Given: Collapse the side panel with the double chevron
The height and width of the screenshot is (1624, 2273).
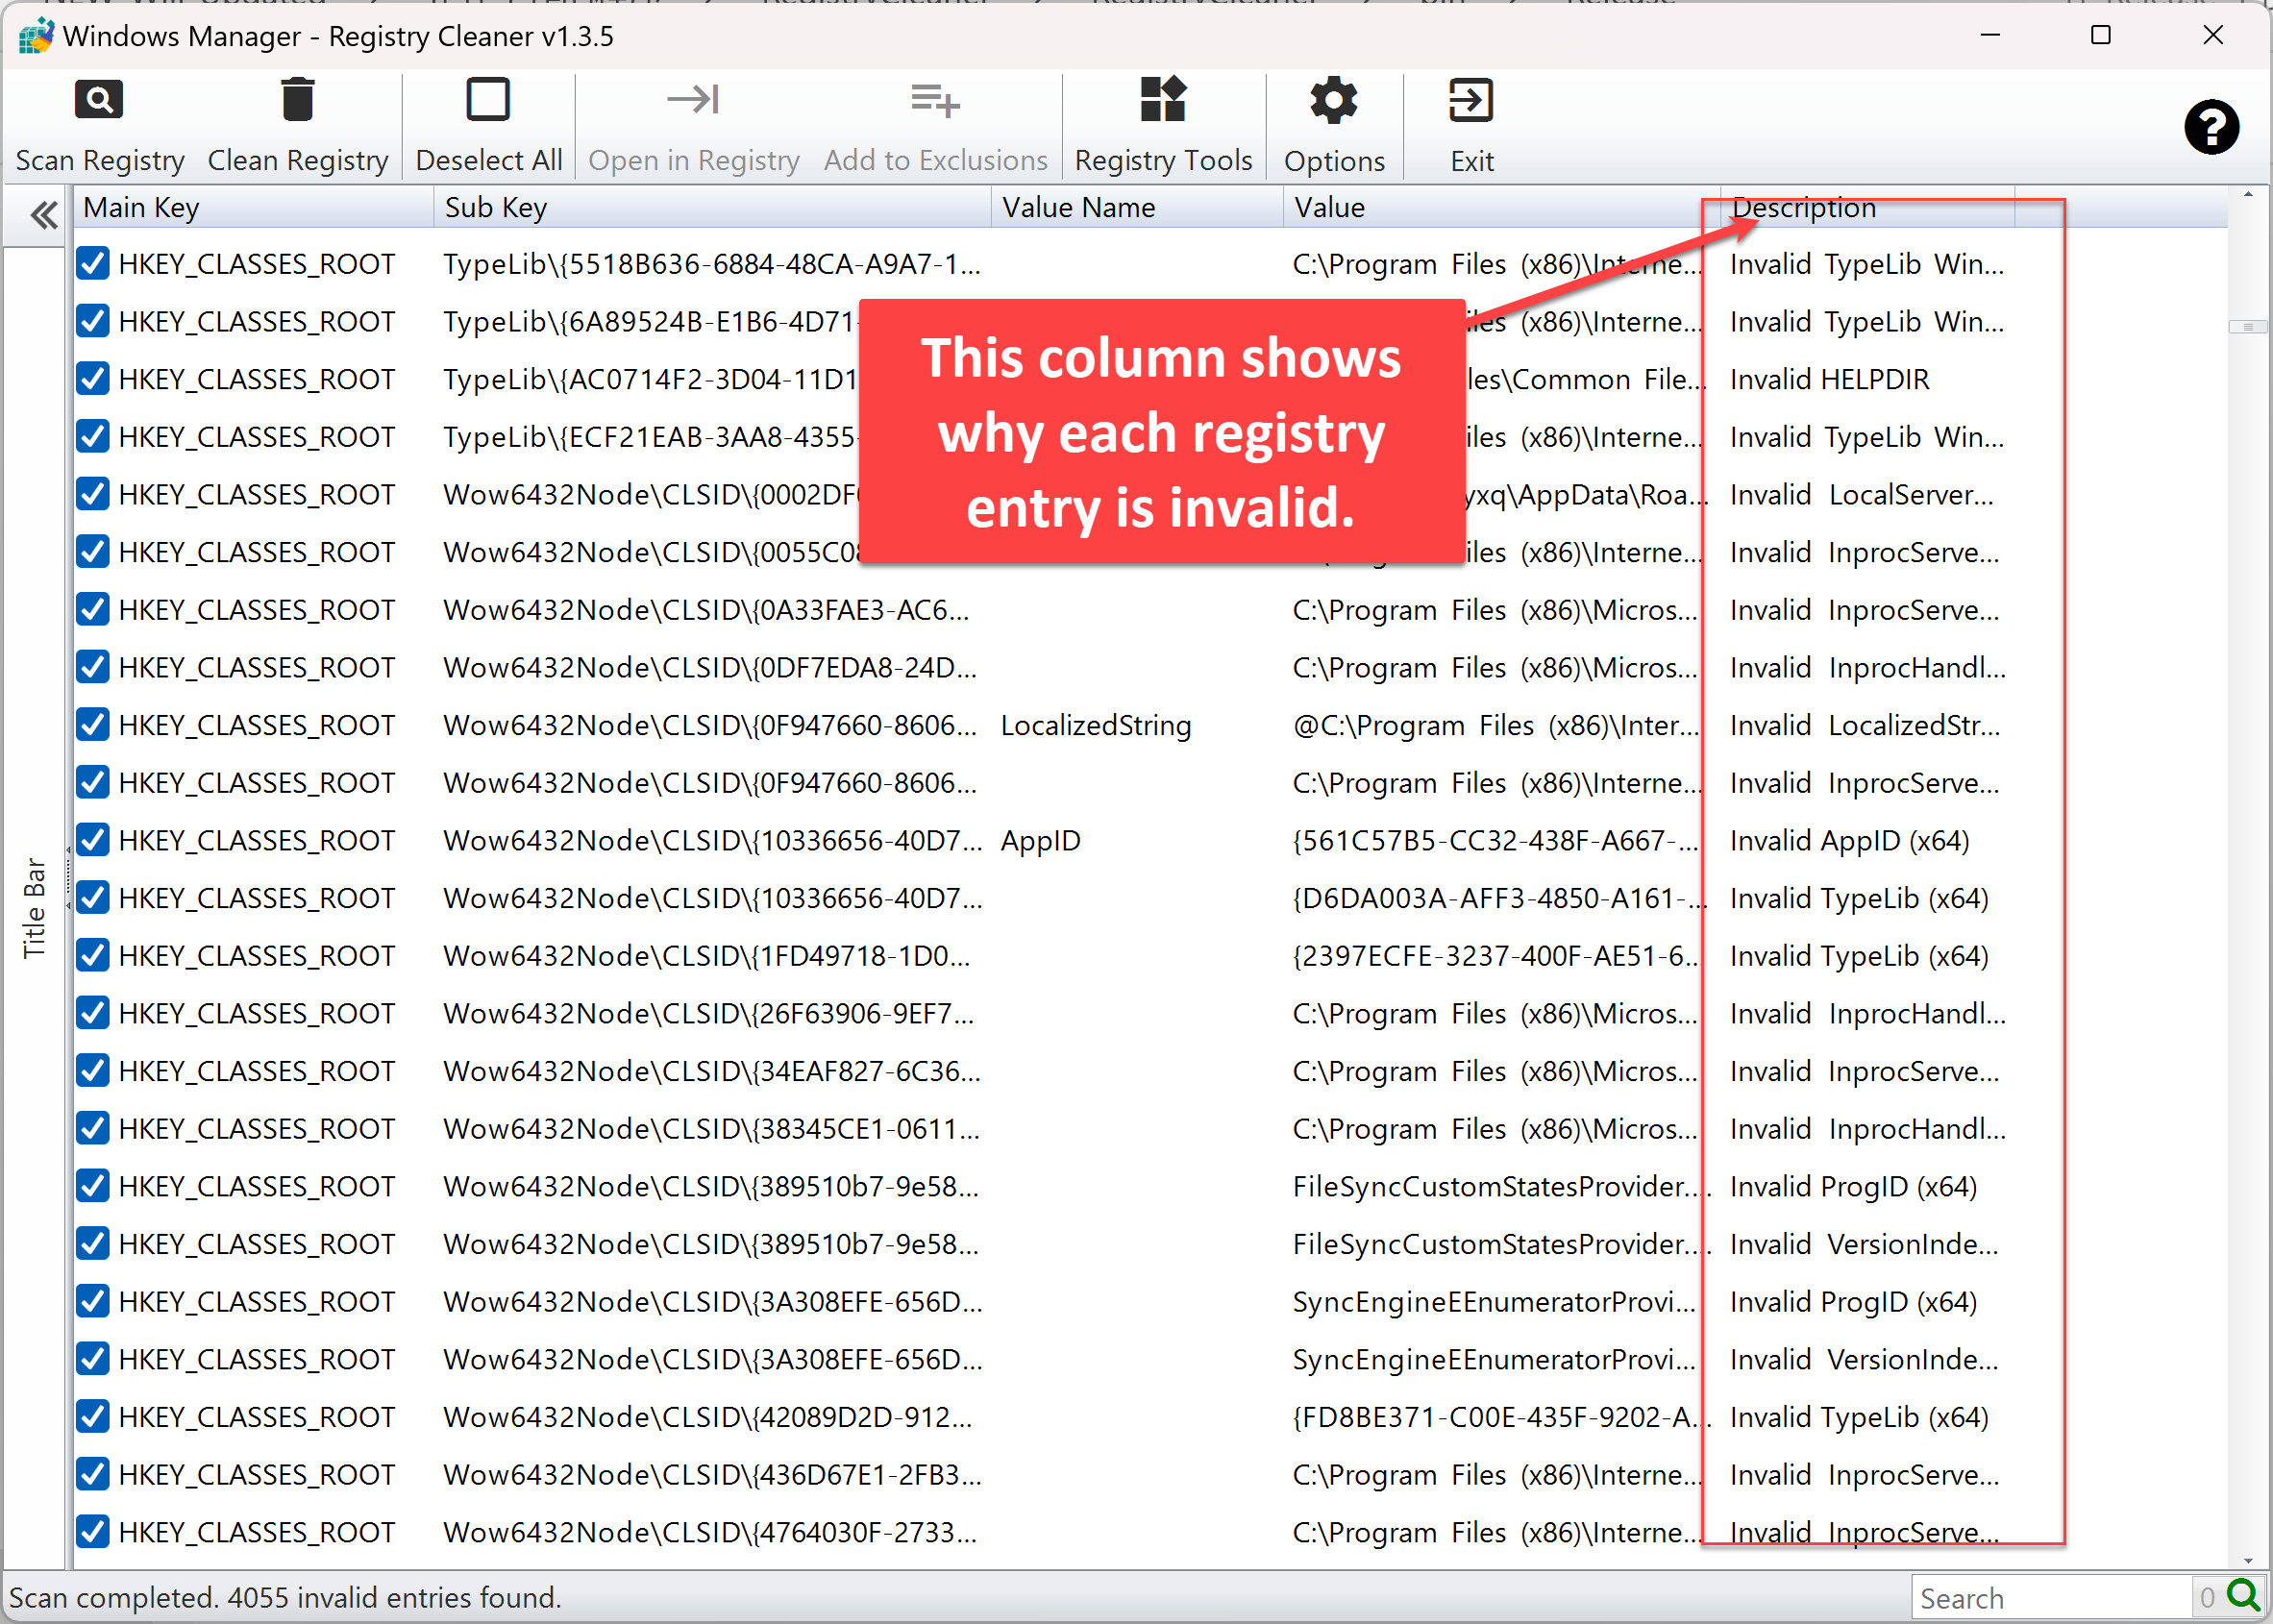Looking at the screenshot, I should [43, 214].
